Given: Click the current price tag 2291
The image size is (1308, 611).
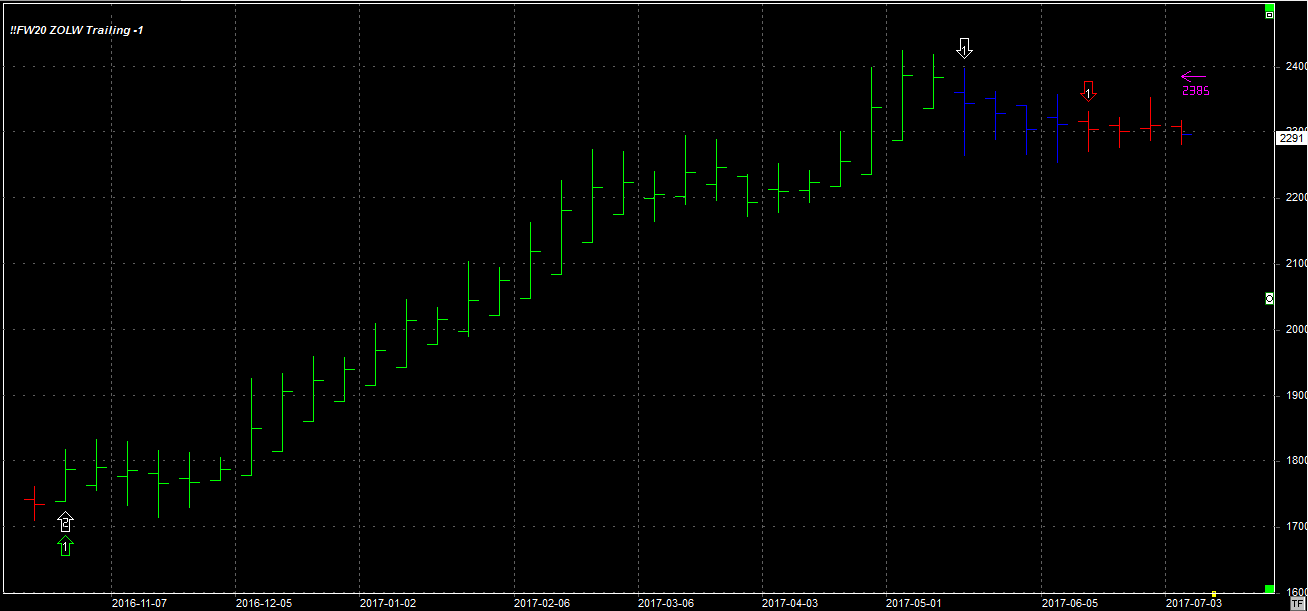Looking at the screenshot, I should tap(1291, 138).
